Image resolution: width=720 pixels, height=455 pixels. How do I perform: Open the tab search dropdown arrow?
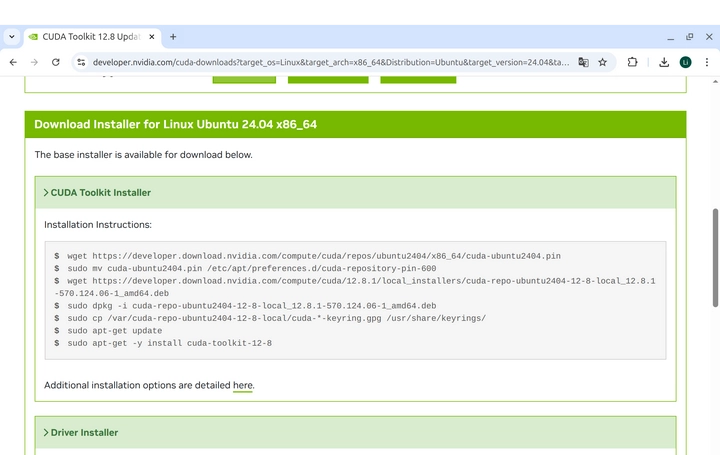pos(11,36)
